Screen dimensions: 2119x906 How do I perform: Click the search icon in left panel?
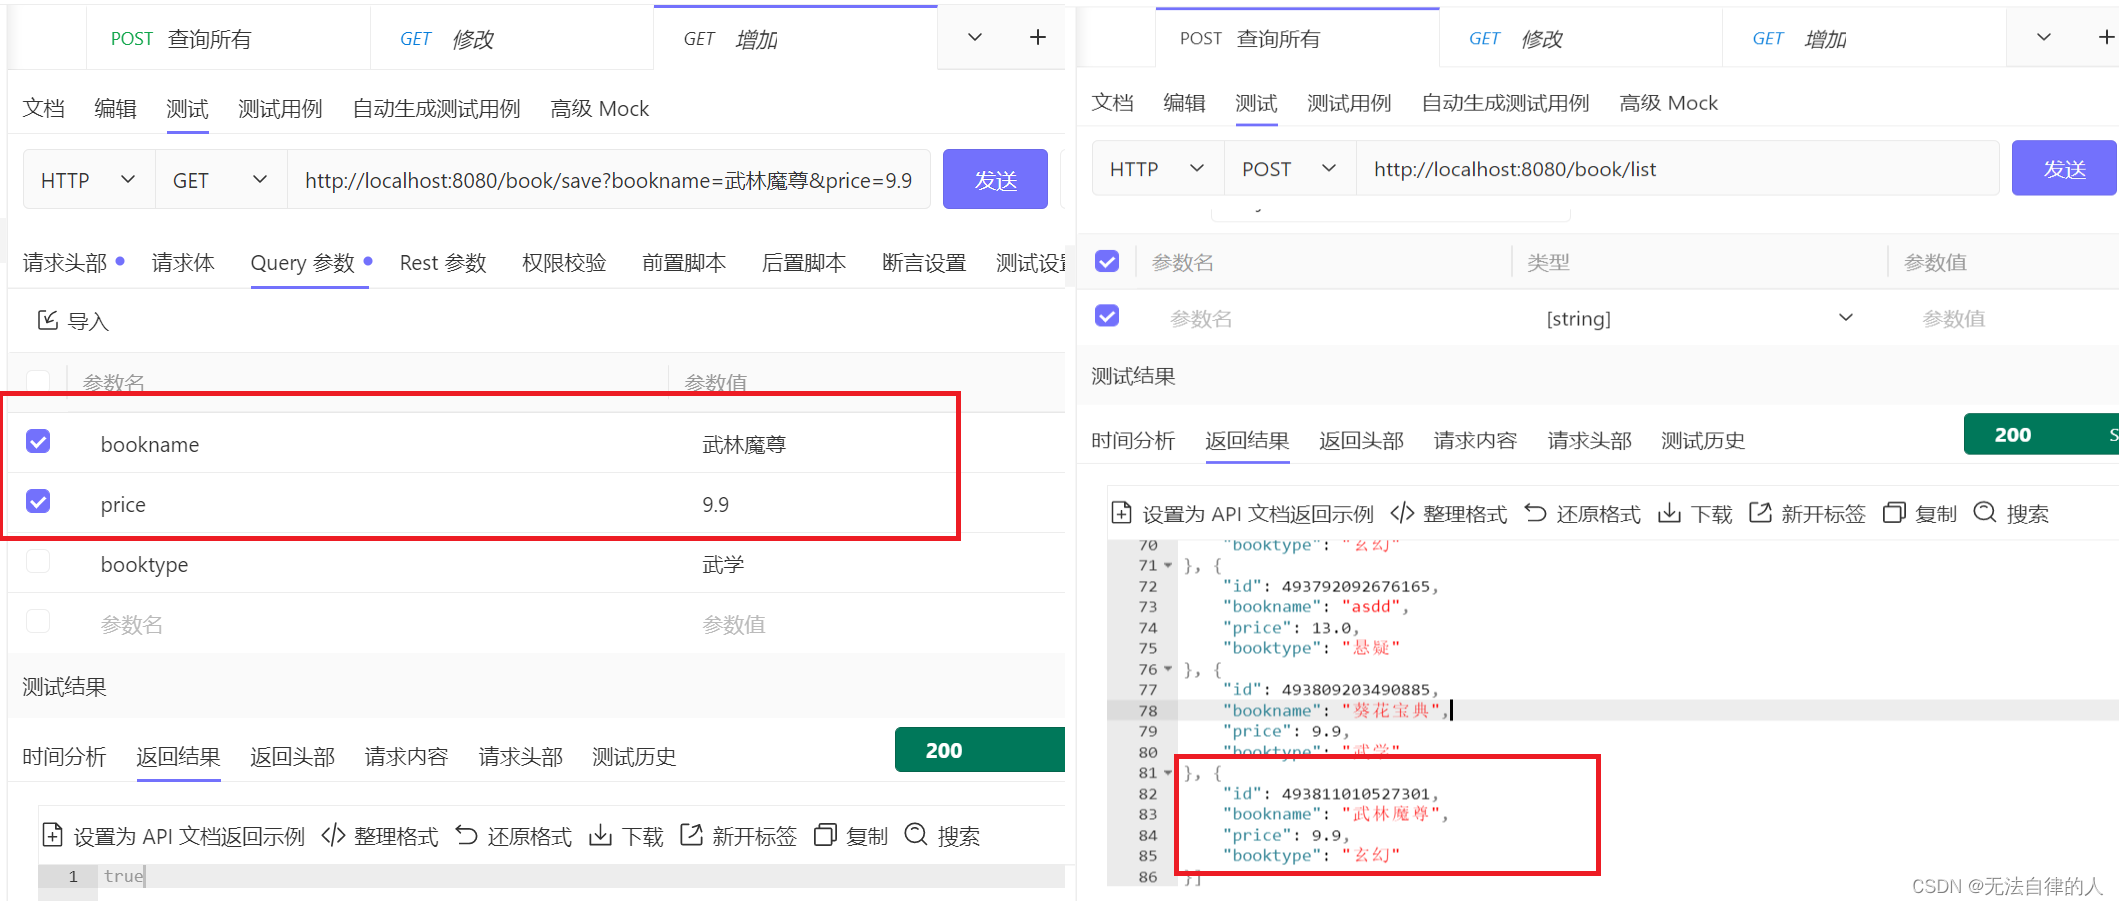tap(916, 835)
